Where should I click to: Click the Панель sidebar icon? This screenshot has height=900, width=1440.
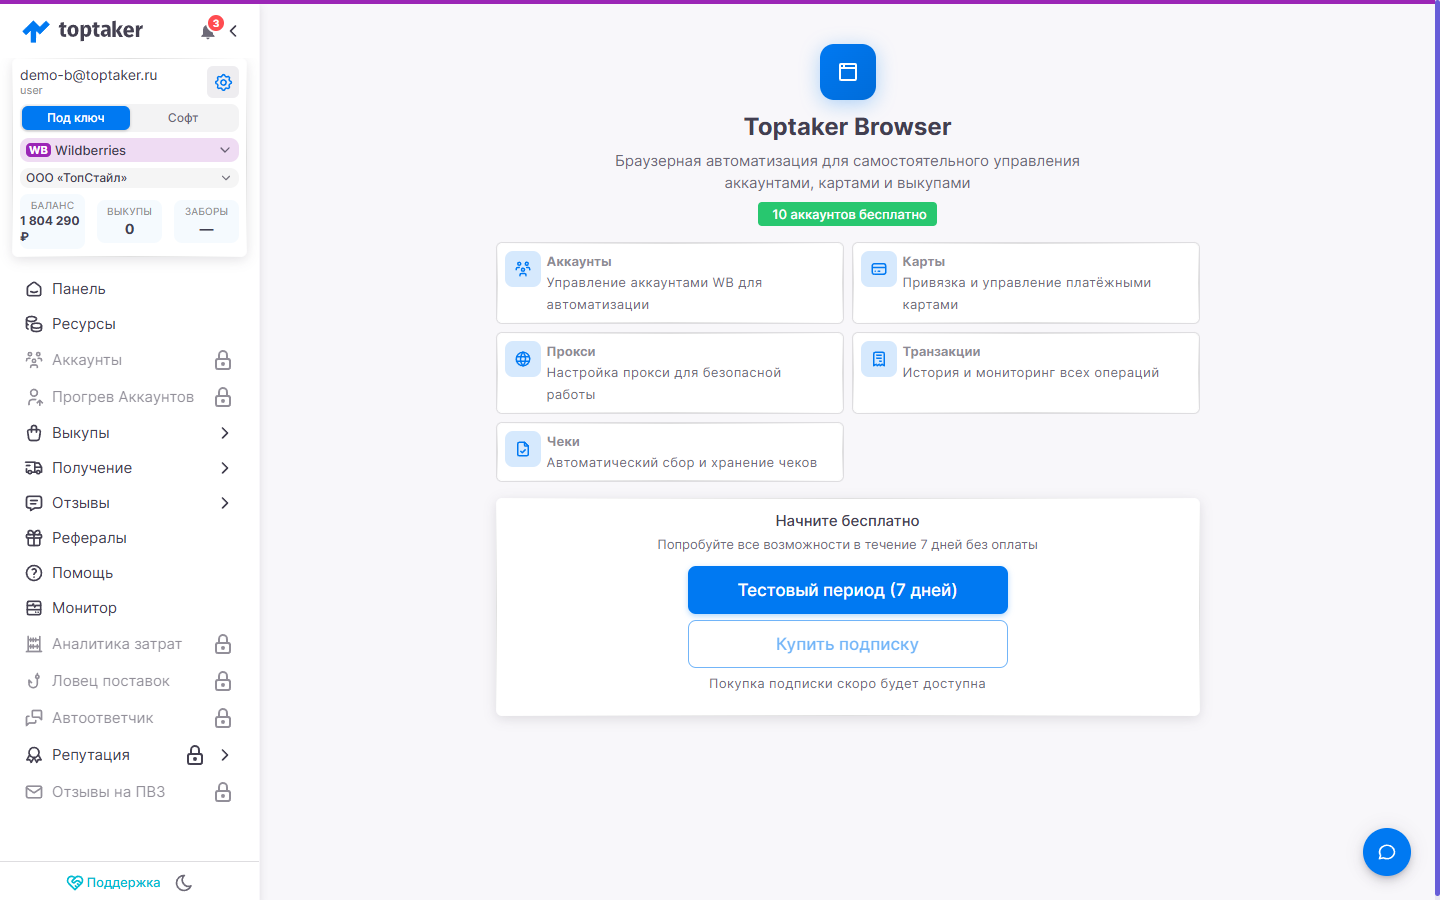coord(34,289)
